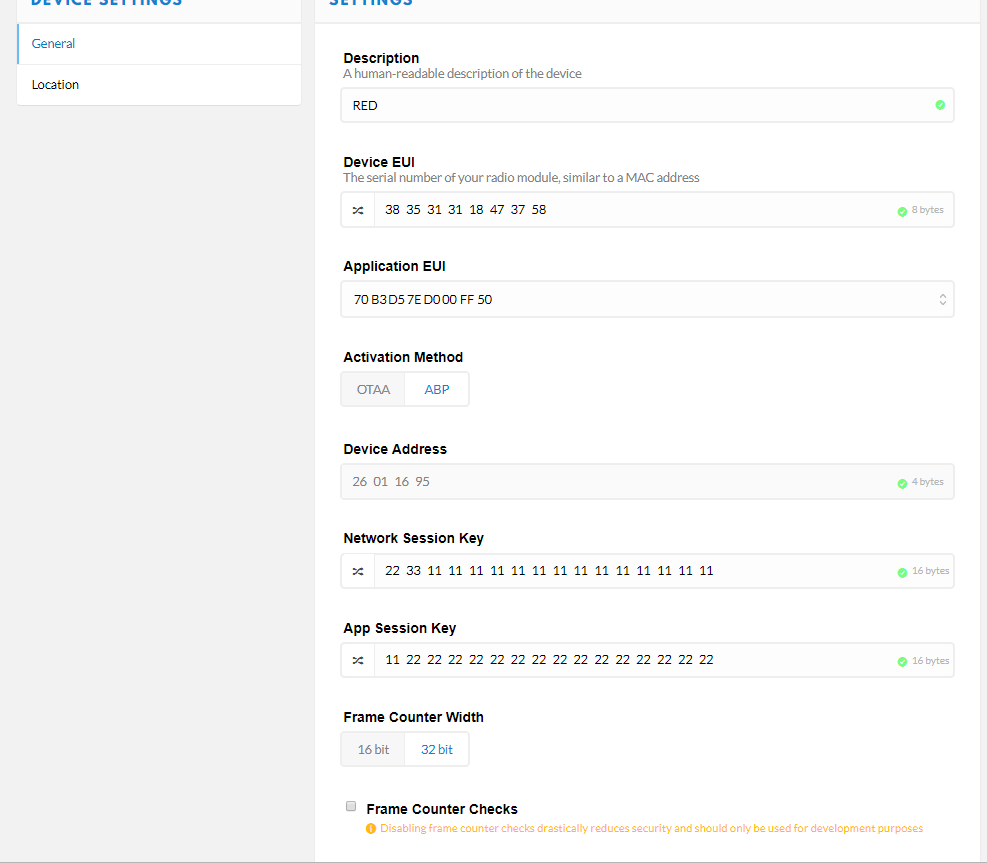Click the green check icon in Description field
The height and width of the screenshot is (863, 987).
pos(939,105)
